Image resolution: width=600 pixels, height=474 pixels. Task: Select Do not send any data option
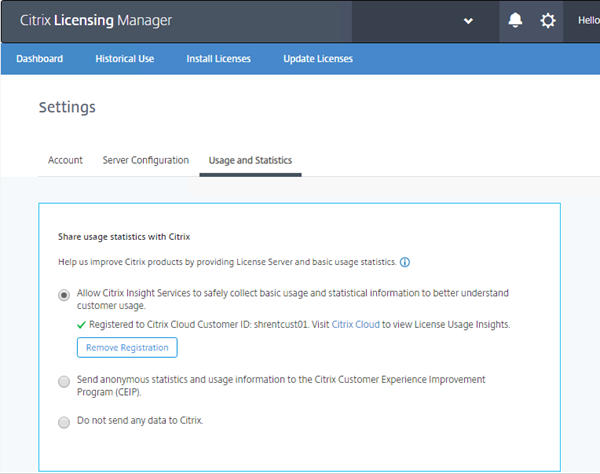tap(65, 421)
